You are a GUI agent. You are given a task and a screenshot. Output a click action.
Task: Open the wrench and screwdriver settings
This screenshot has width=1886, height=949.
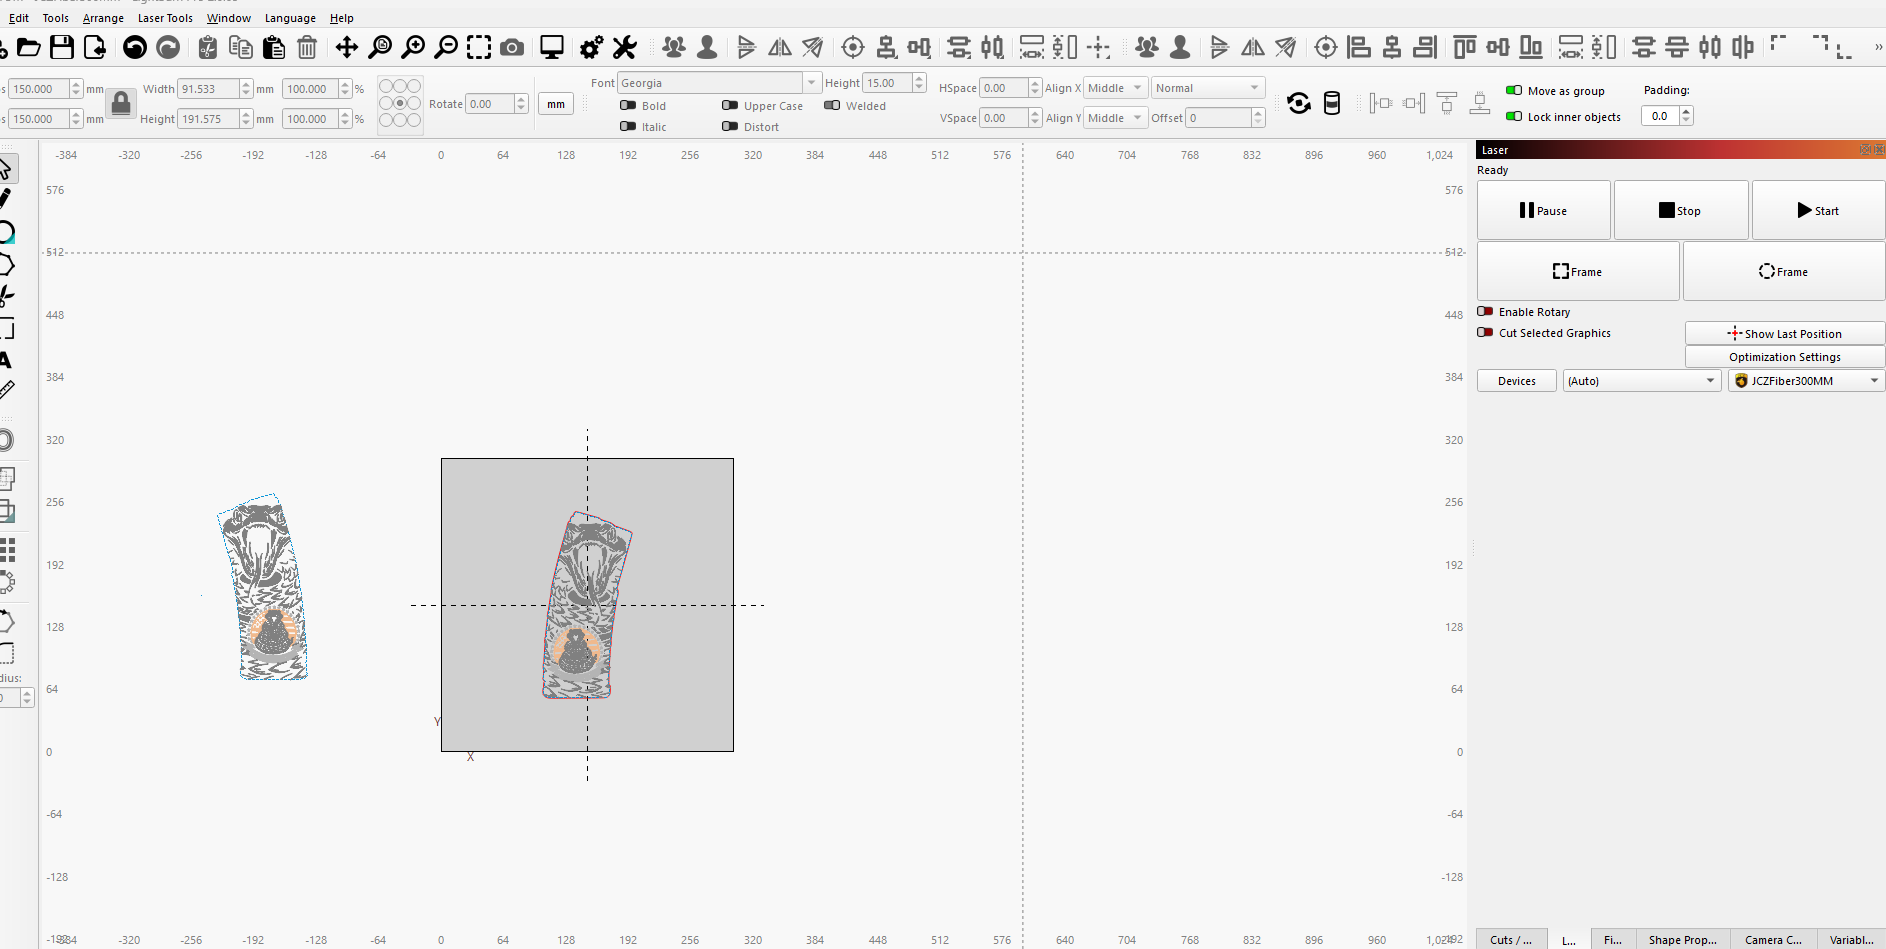click(625, 47)
